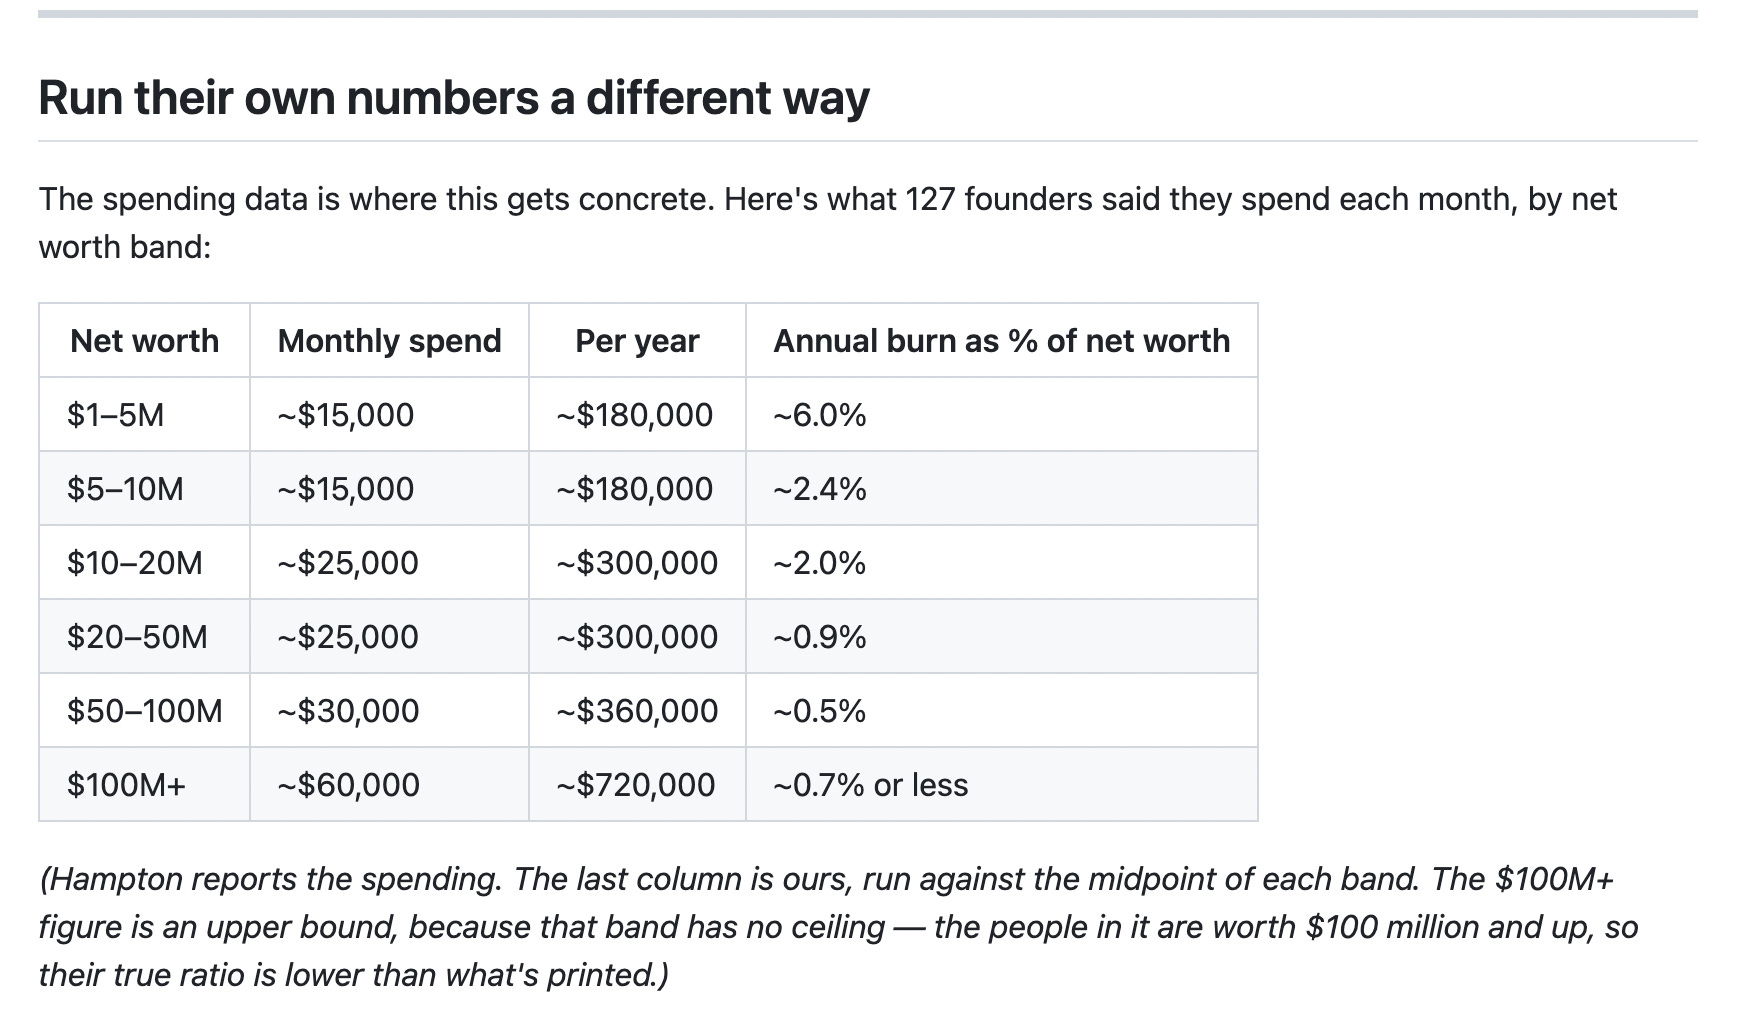The image size is (1738, 1018).
Task: Click the ~6.0% annual burn cell
Action: pos(1001,414)
